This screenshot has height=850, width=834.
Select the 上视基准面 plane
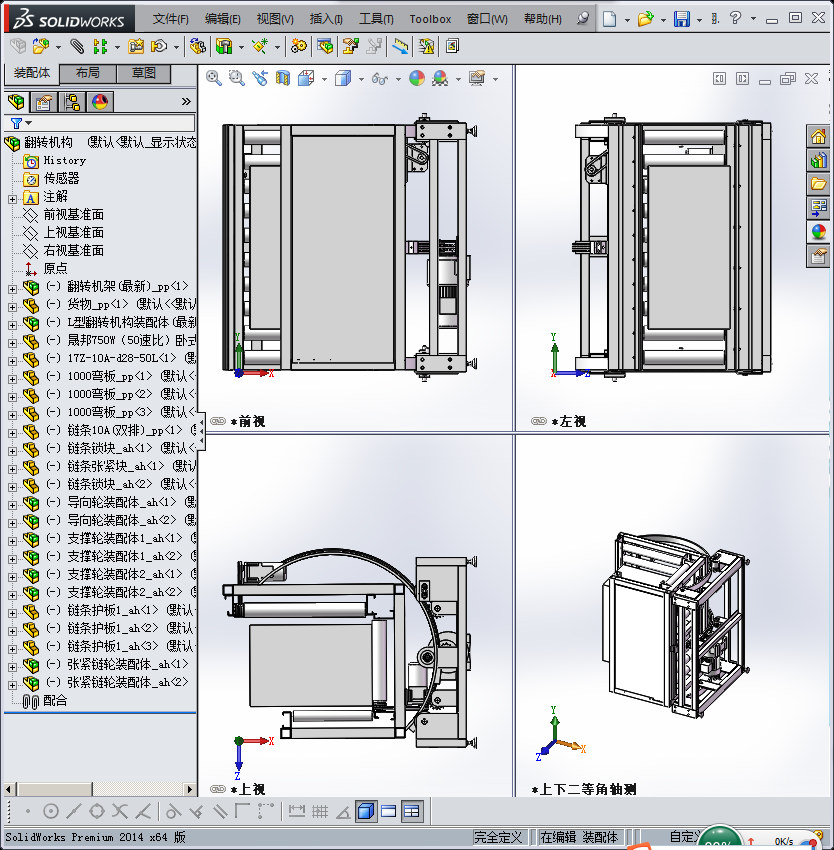click(73, 233)
